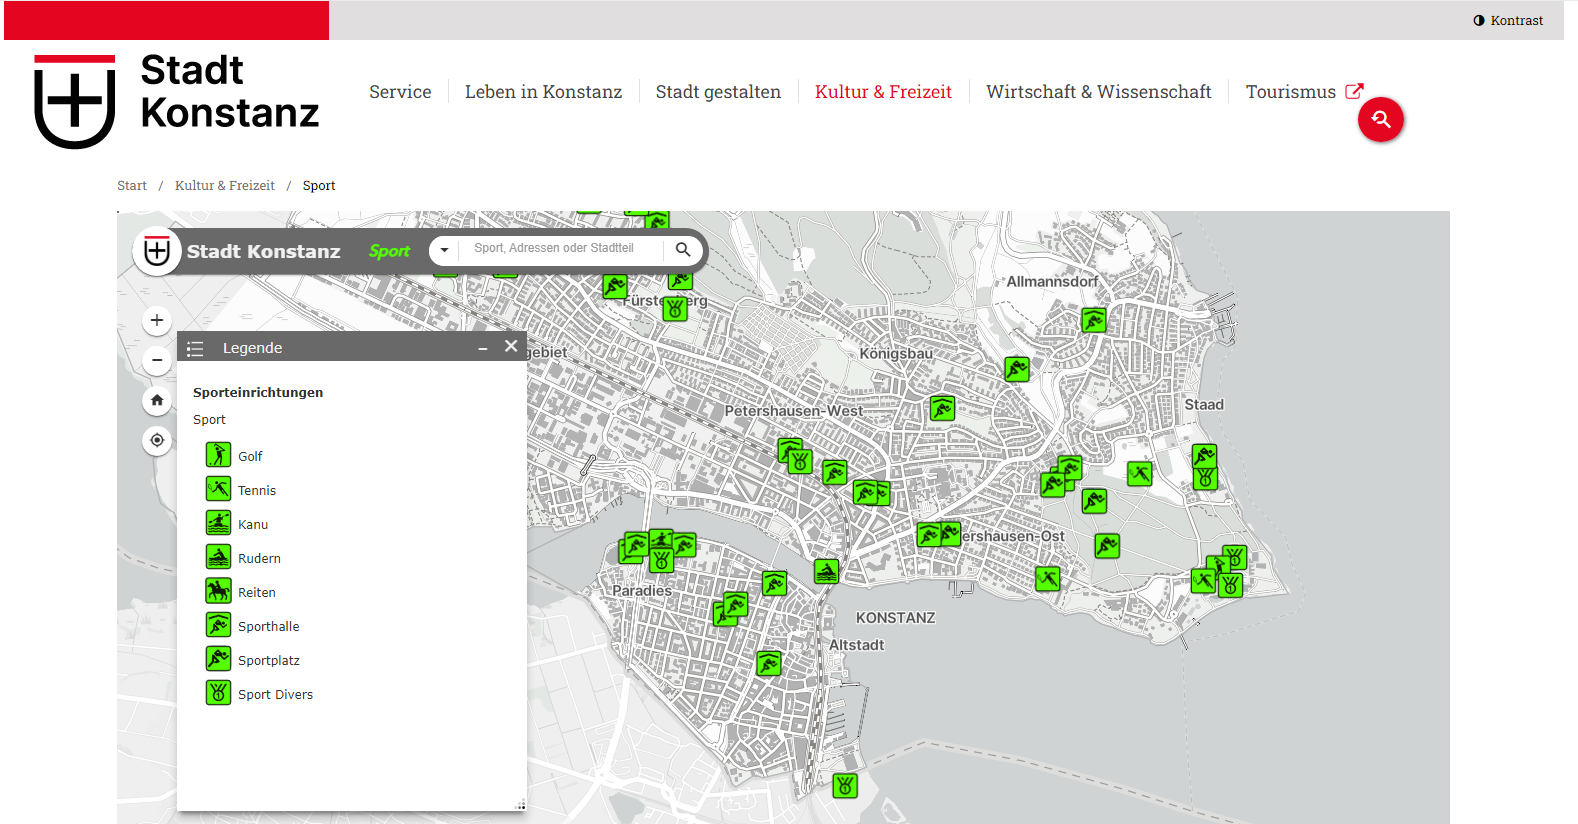Select the Sport Divers marker at harbor south

tap(845, 786)
